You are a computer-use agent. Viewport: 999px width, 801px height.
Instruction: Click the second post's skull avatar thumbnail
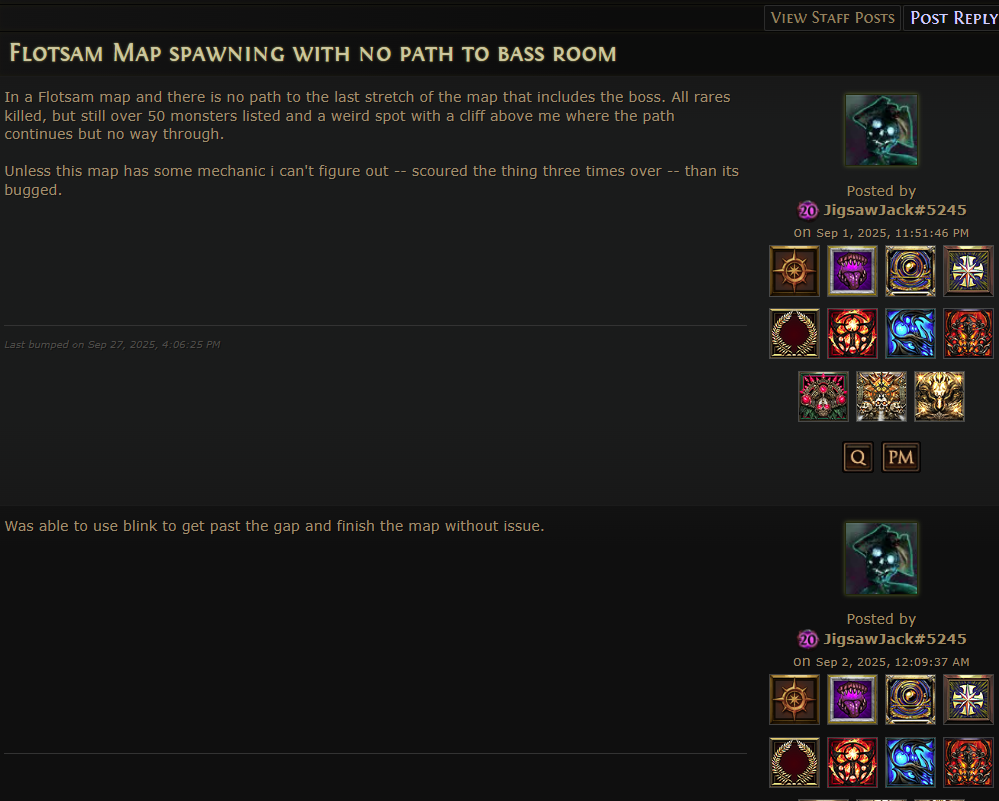881,559
